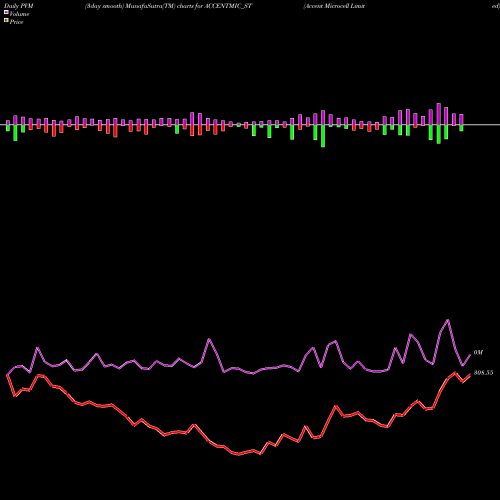Screen dimensions: 500x500
Task: Select the Volume legend label
Action: pos(19,14)
